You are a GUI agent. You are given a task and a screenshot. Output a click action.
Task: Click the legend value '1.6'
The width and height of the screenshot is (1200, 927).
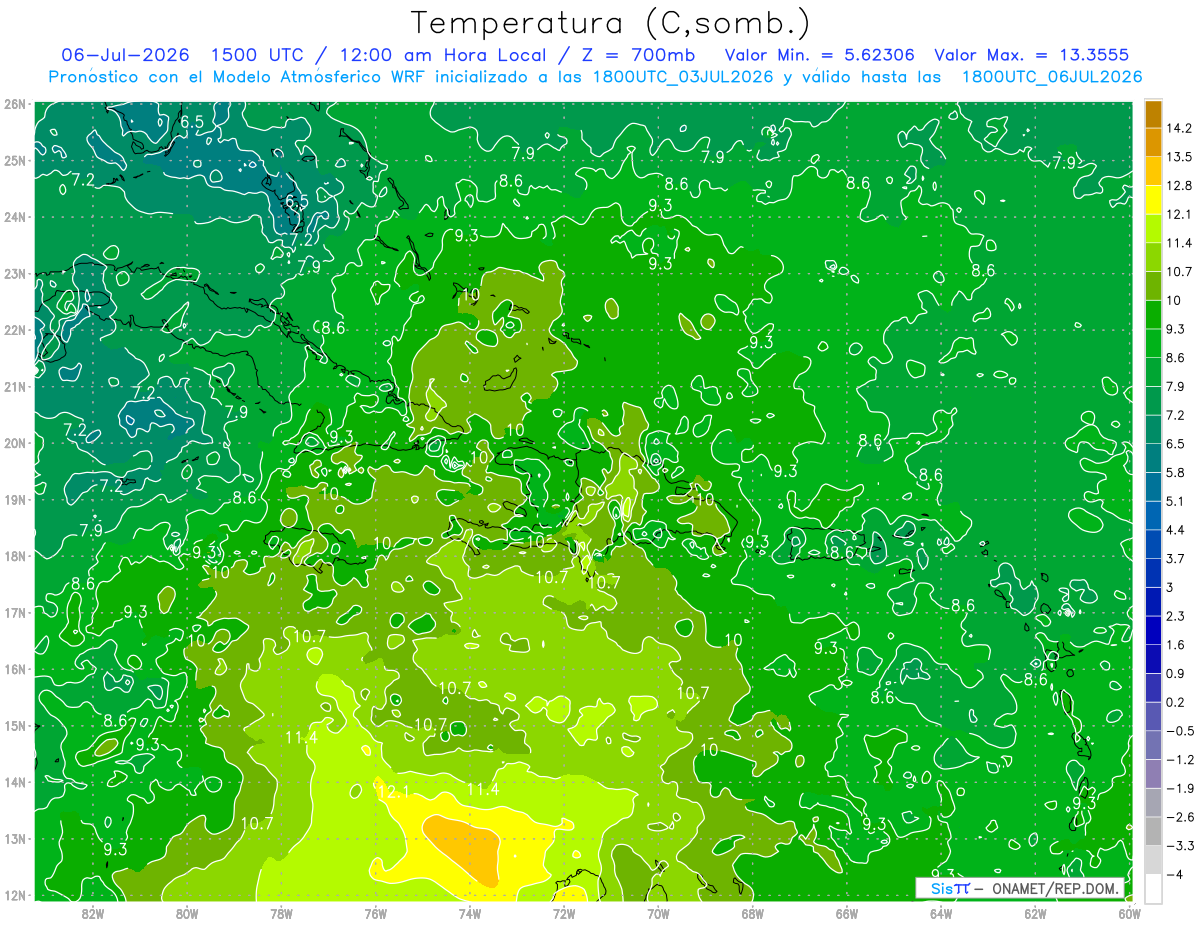pyautogui.click(x=1176, y=645)
